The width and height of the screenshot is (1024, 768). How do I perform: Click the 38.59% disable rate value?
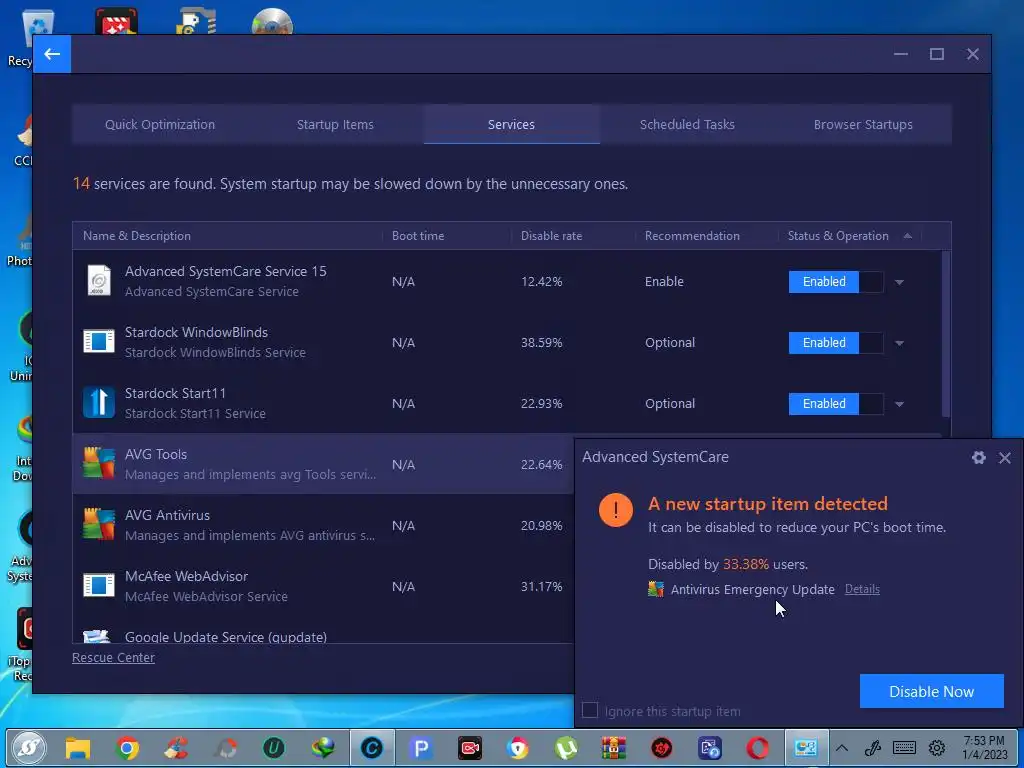click(541, 342)
